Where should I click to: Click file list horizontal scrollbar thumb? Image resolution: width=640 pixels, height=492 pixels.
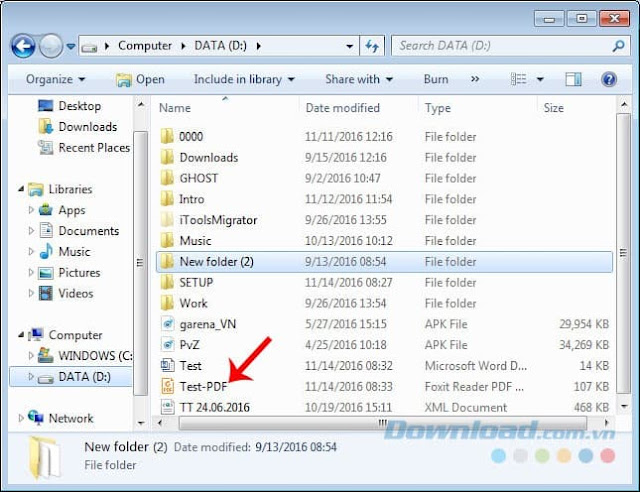[x=382, y=423]
